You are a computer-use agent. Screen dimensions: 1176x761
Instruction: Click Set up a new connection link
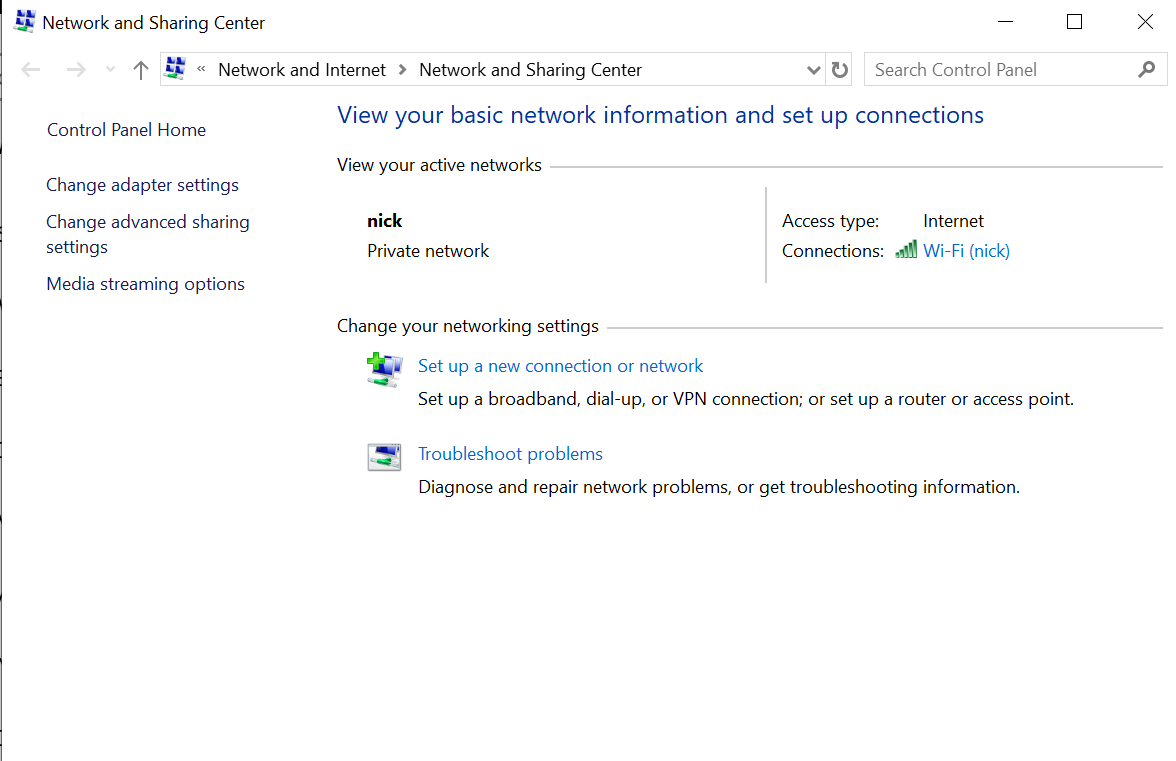point(560,366)
